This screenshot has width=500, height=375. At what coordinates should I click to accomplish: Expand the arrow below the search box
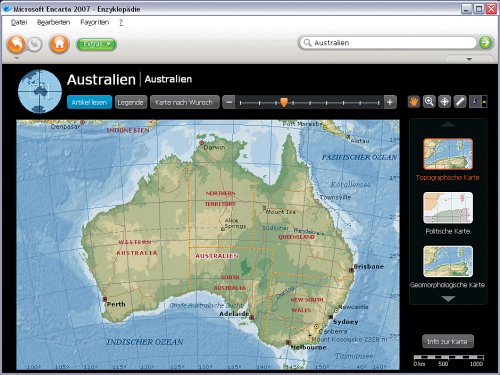point(469,59)
